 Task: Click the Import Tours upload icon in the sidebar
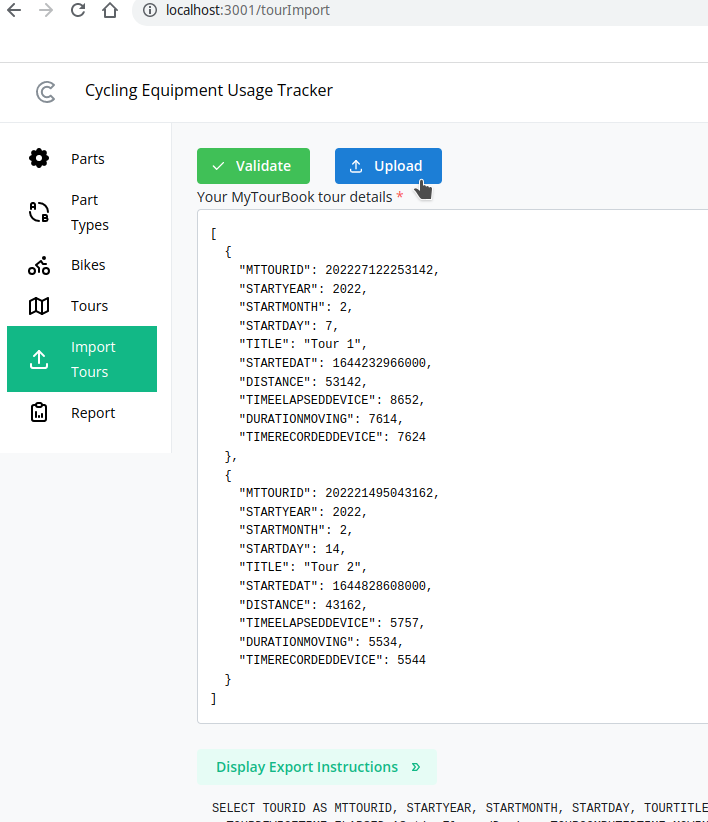[x=39, y=360]
